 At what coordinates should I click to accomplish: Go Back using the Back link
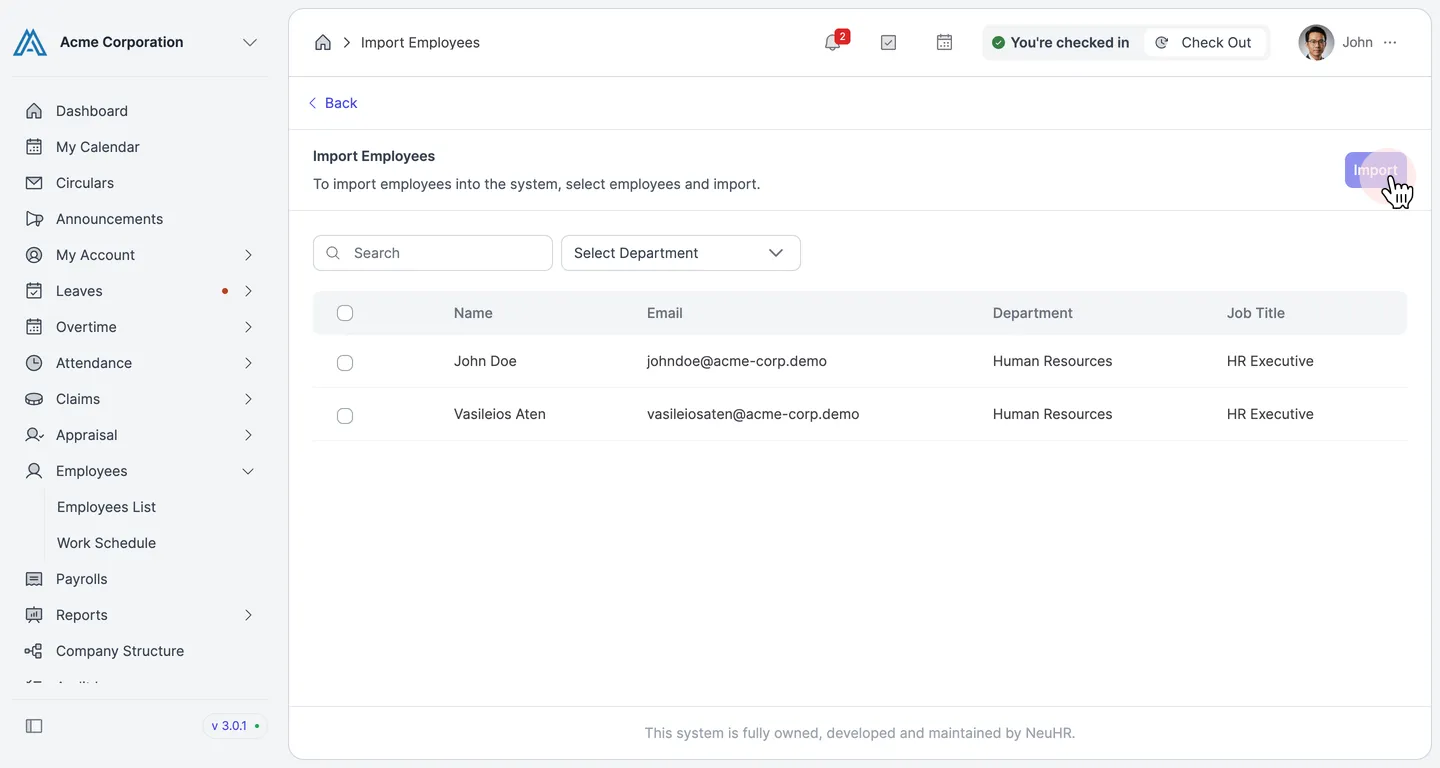click(x=332, y=103)
